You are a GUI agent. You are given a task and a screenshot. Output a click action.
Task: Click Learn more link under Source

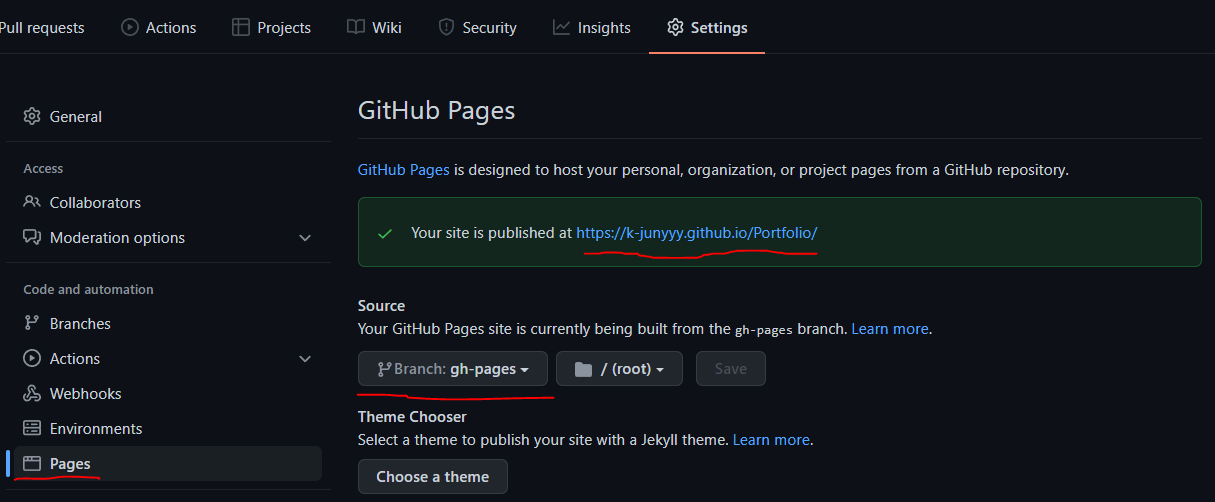(890, 328)
